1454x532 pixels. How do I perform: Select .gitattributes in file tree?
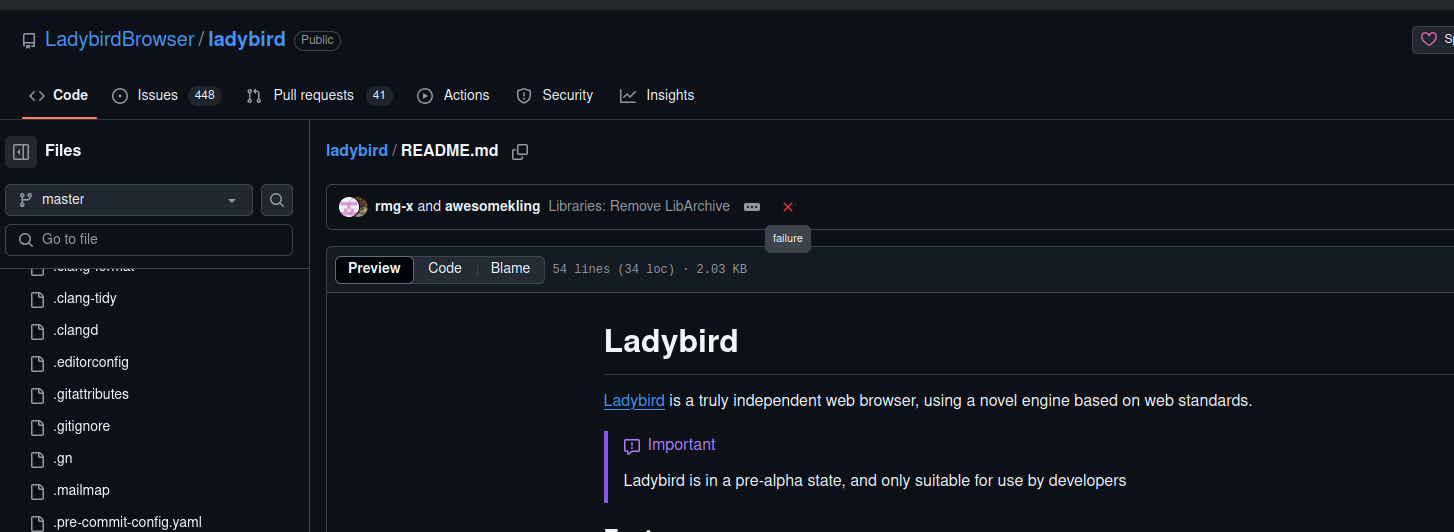tap(91, 395)
